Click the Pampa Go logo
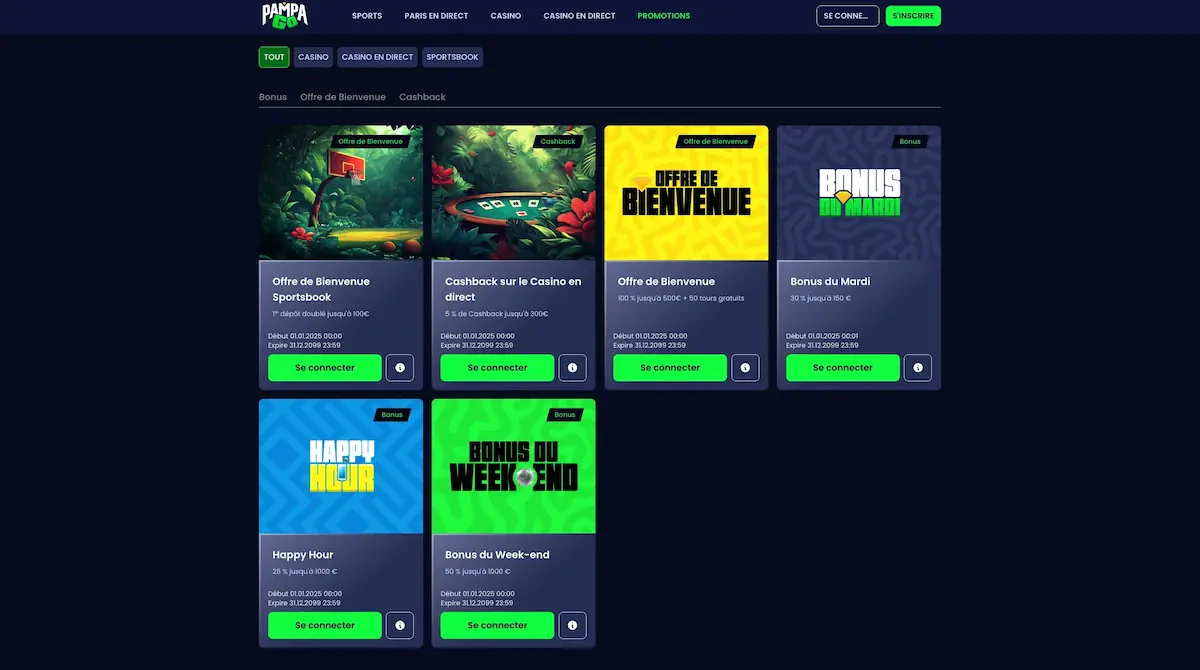This screenshot has width=1200, height=670. point(284,15)
